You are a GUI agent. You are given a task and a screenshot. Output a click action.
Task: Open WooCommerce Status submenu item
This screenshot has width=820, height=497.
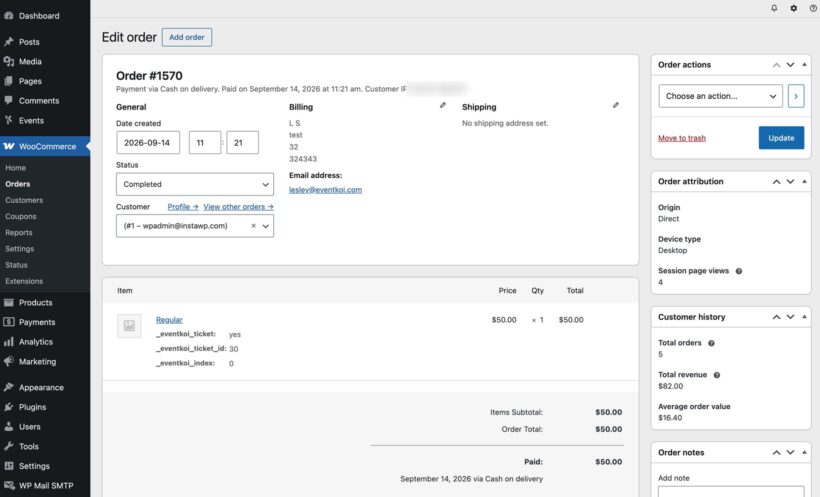click(16, 265)
